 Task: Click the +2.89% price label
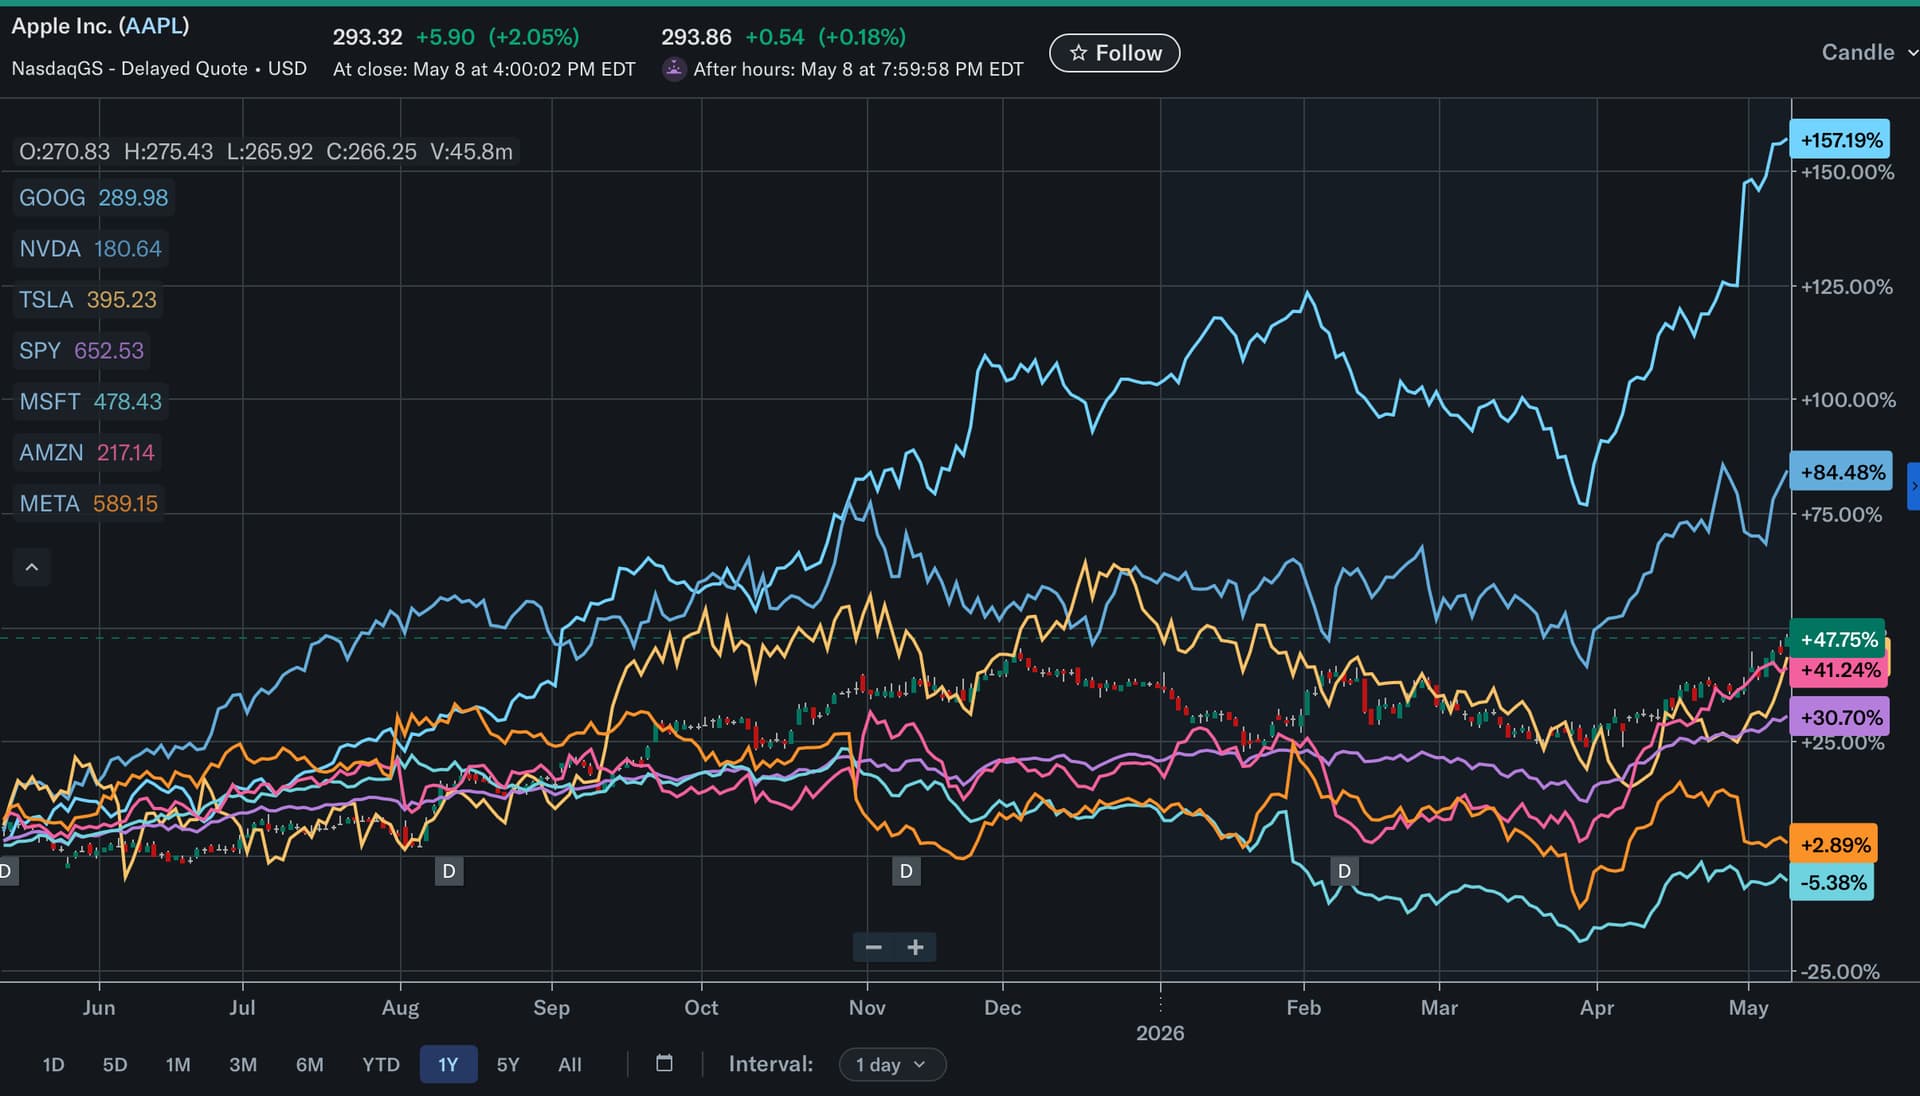coord(1834,845)
